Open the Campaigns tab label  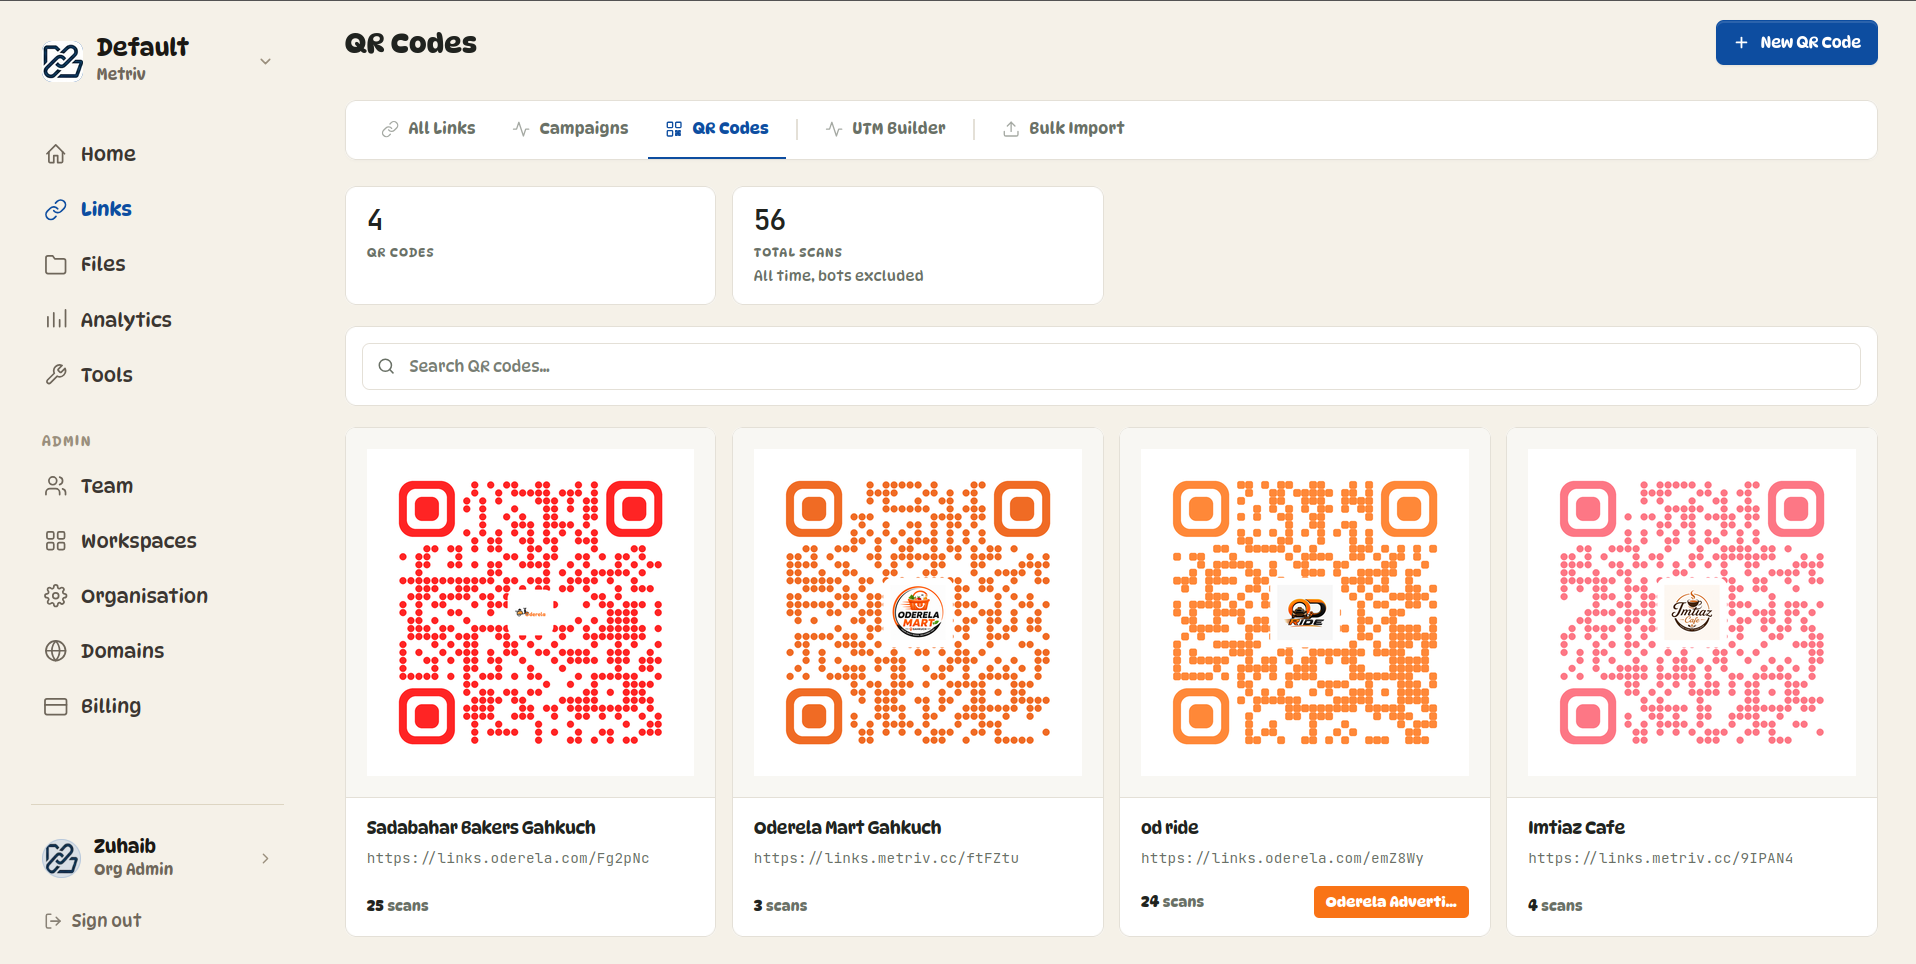[x=584, y=128]
